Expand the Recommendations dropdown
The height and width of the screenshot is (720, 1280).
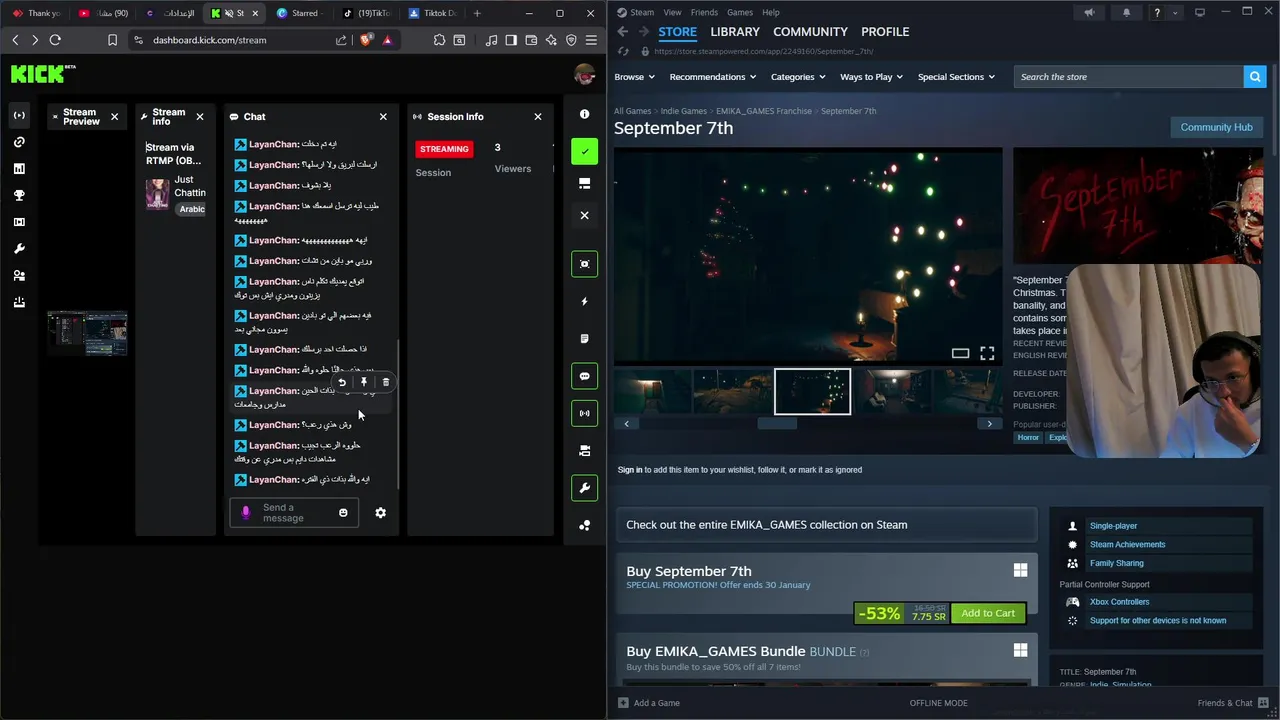click(x=713, y=77)
